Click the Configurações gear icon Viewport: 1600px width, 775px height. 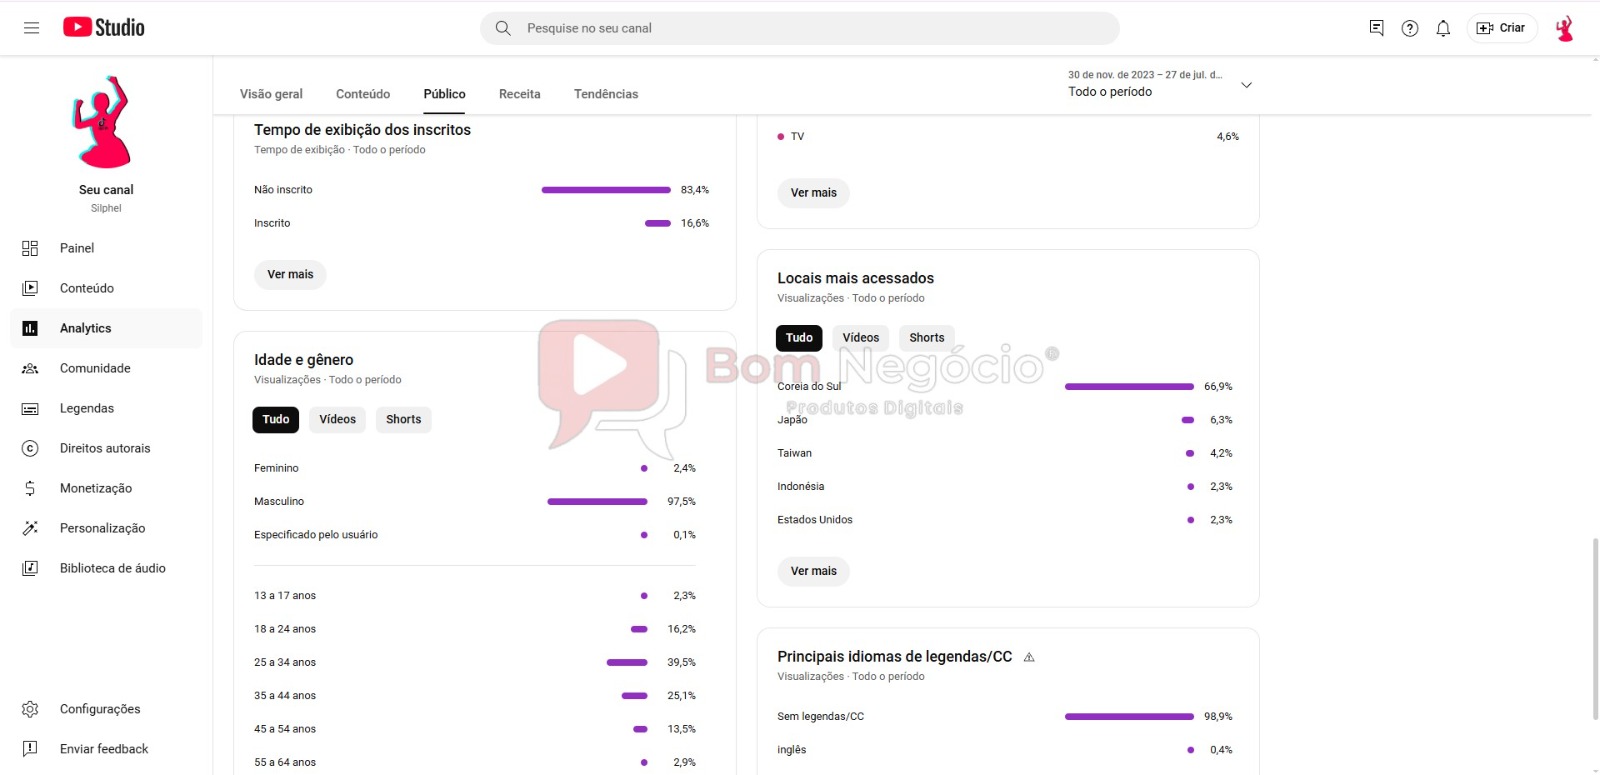pos(30,709)
